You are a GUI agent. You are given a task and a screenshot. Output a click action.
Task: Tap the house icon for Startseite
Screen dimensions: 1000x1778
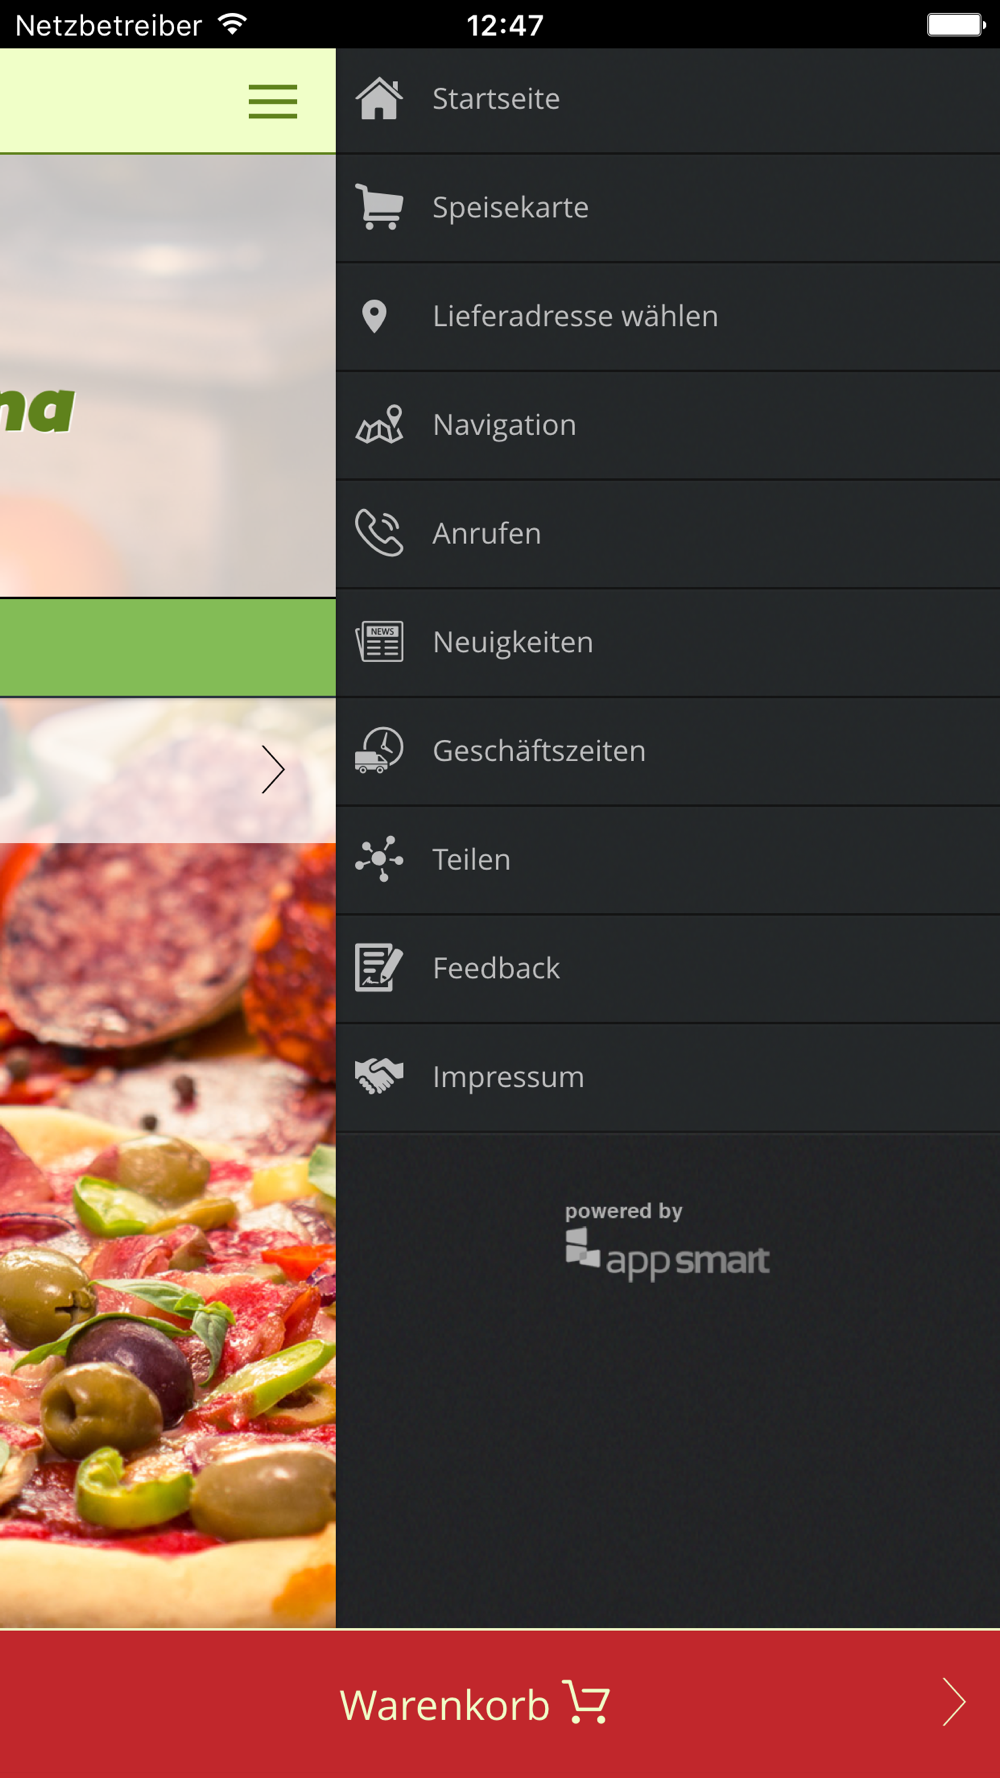pos(379,99)
